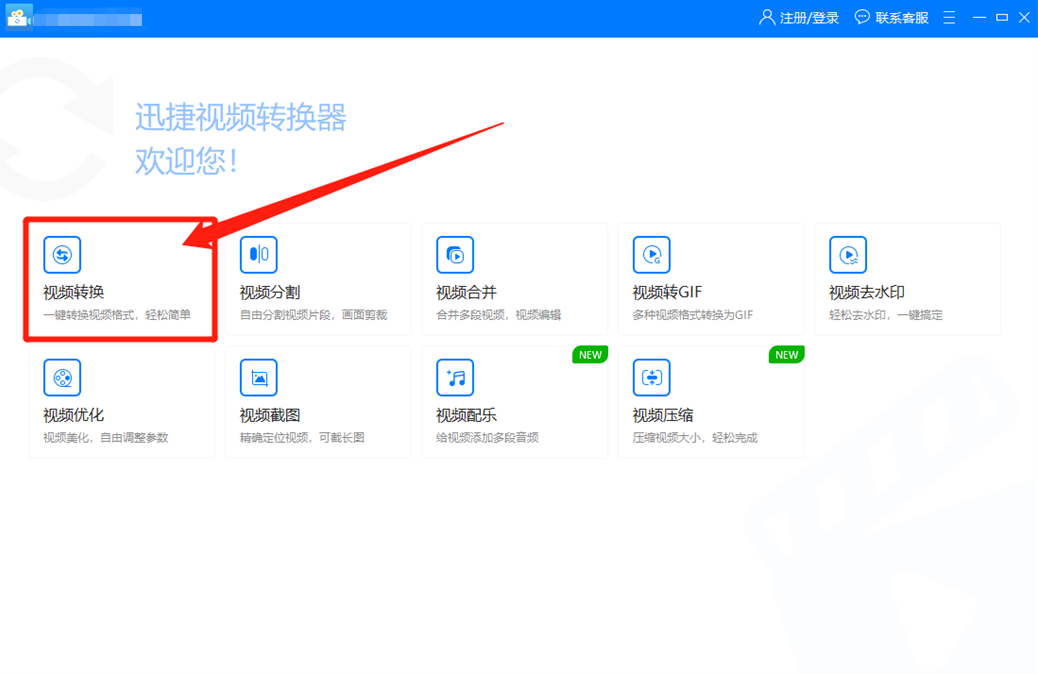Click description 自由分割视频片段，画面剪裁
The height and width of the screenshot is (674, 1038).
click(314, 315)
